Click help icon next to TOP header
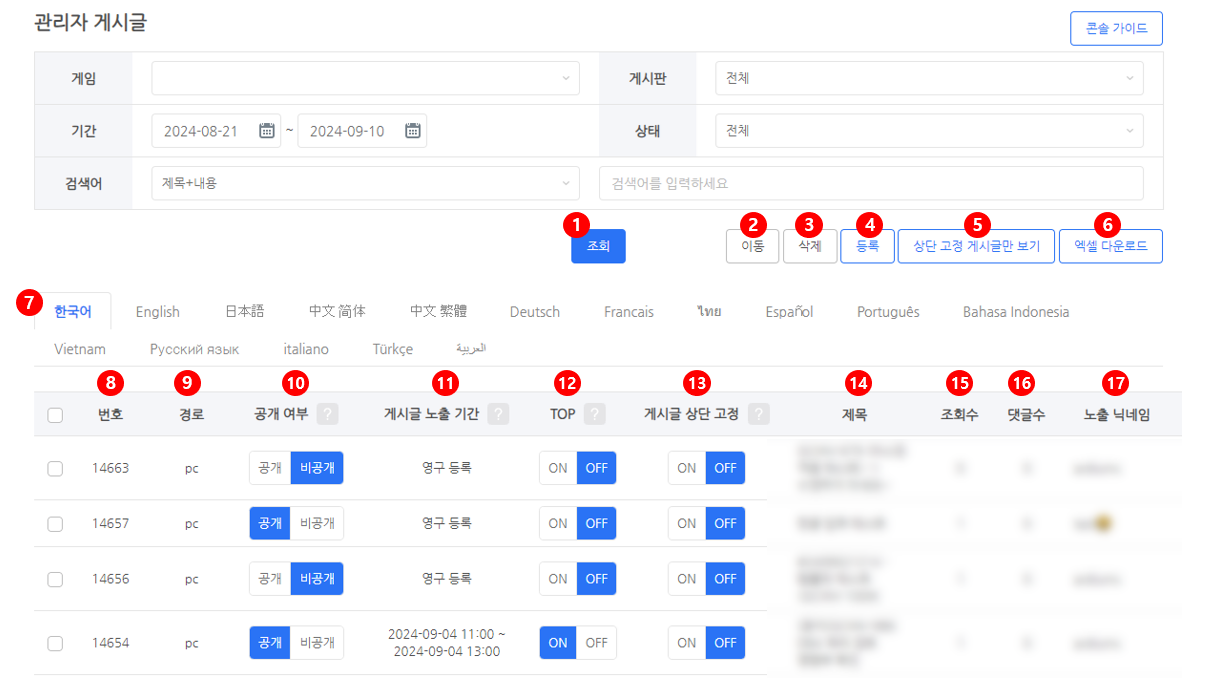The height and width of the screenshot is (696, 1209). [x=595, y=414]
